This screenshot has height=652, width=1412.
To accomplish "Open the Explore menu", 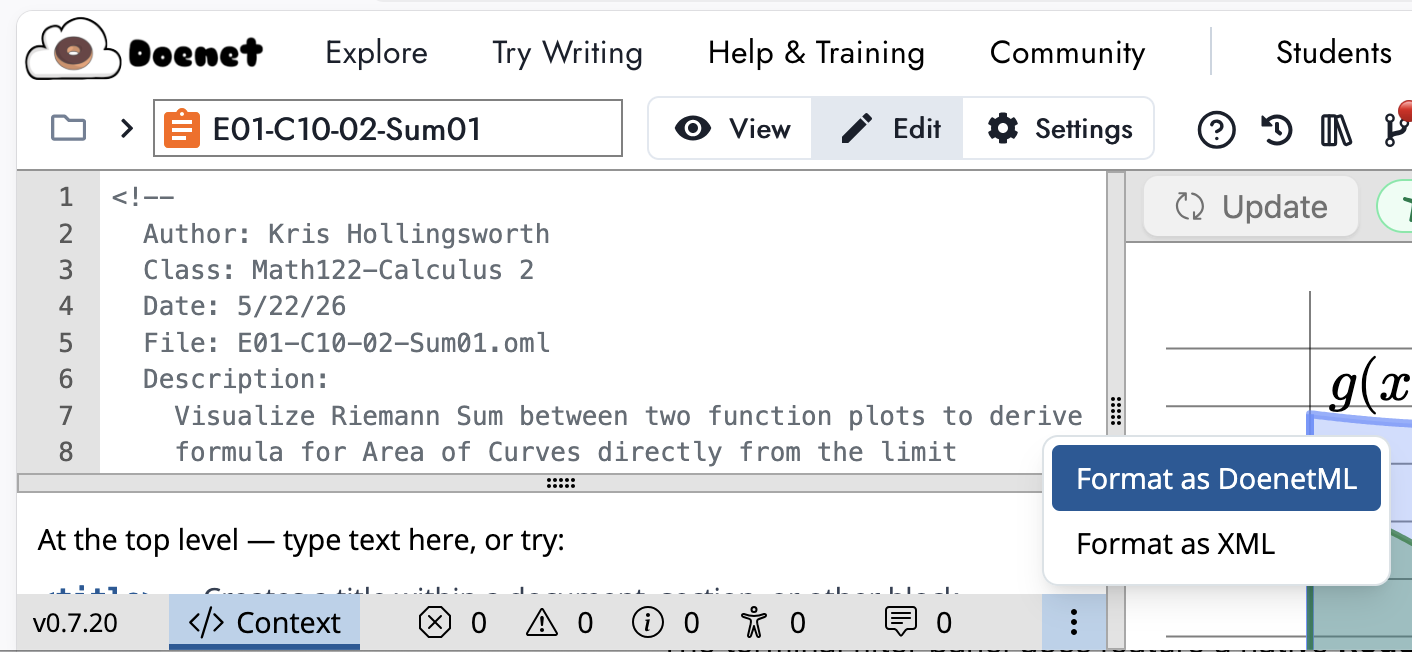I will (376, 52).
